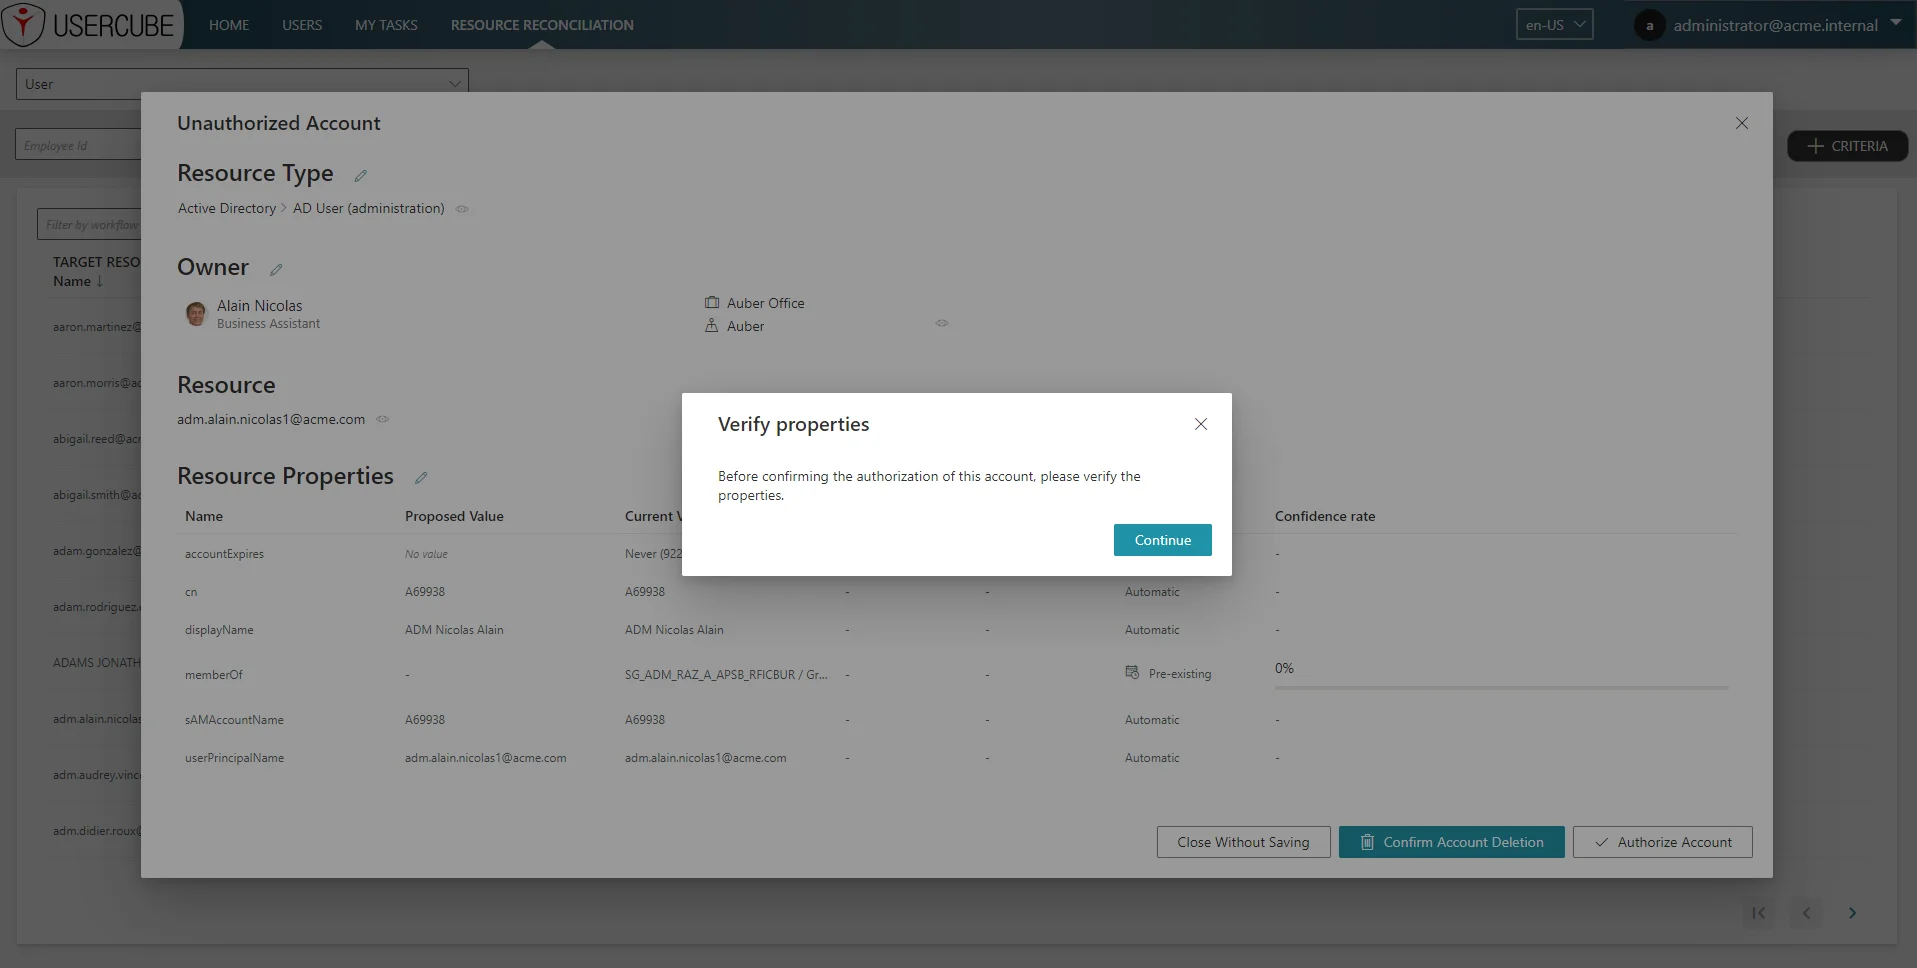Edit the Owner with pencil icon
Image resolution: width=1917 pixels, height=968 pixels.
pos(276,270)
